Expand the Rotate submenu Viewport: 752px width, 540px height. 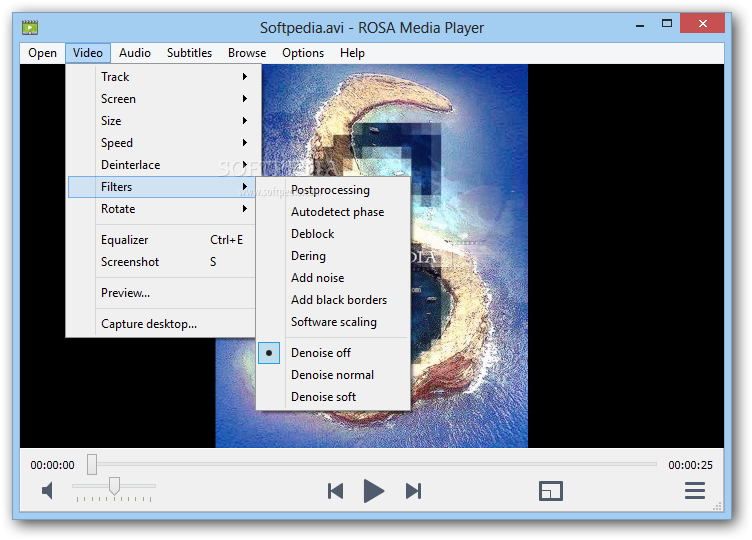[161, 209]
